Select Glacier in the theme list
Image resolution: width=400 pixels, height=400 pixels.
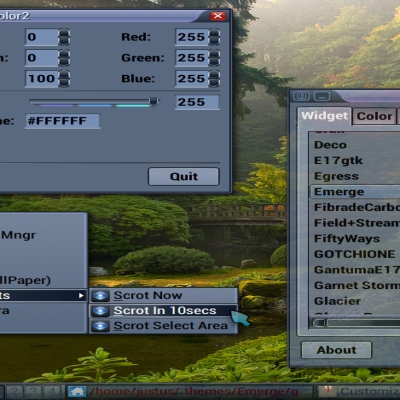[355, 301]
